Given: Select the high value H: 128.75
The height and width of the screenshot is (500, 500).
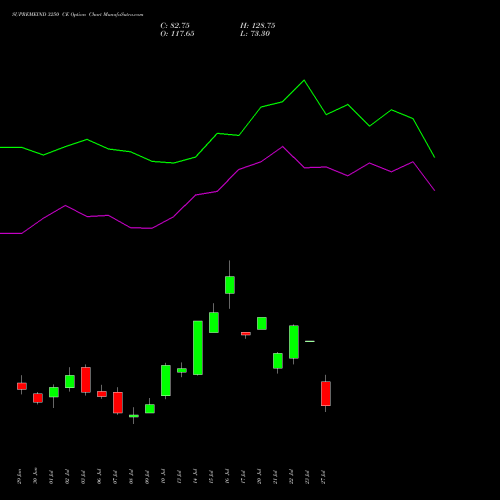Looking at the screenshot, I should pos(258,26).
